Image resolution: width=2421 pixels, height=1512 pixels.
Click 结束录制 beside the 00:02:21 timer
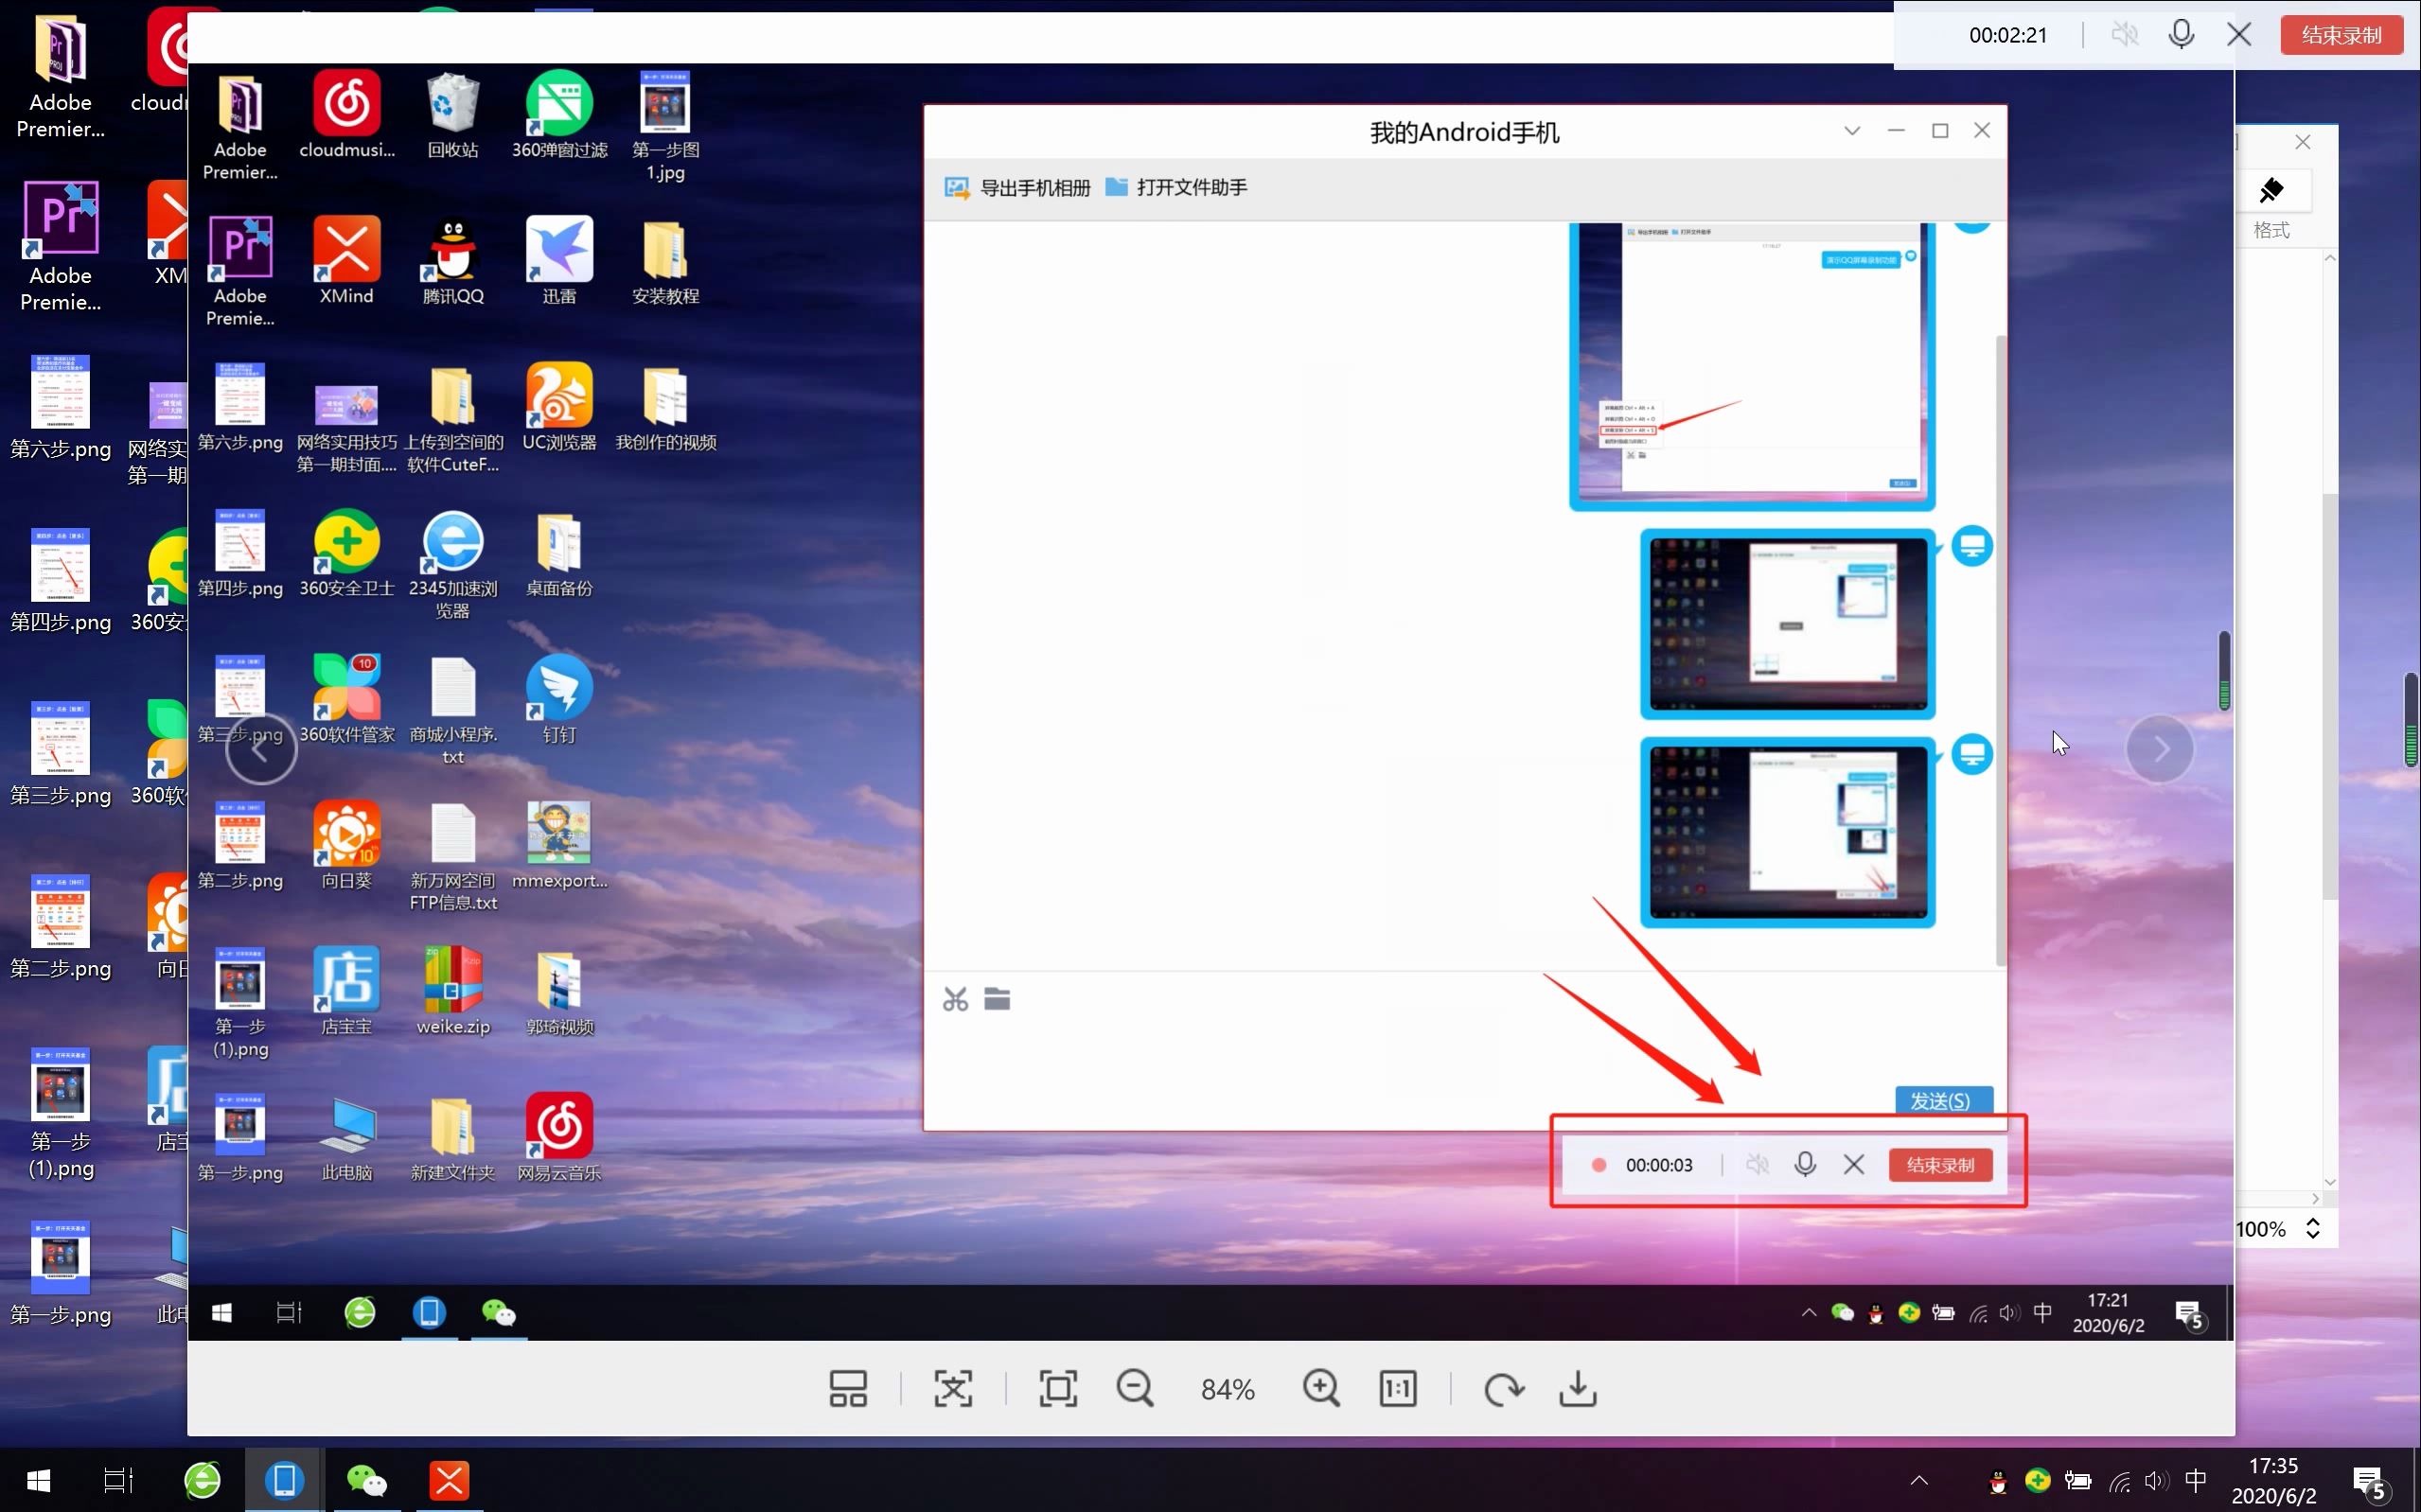click(2342, 35)
